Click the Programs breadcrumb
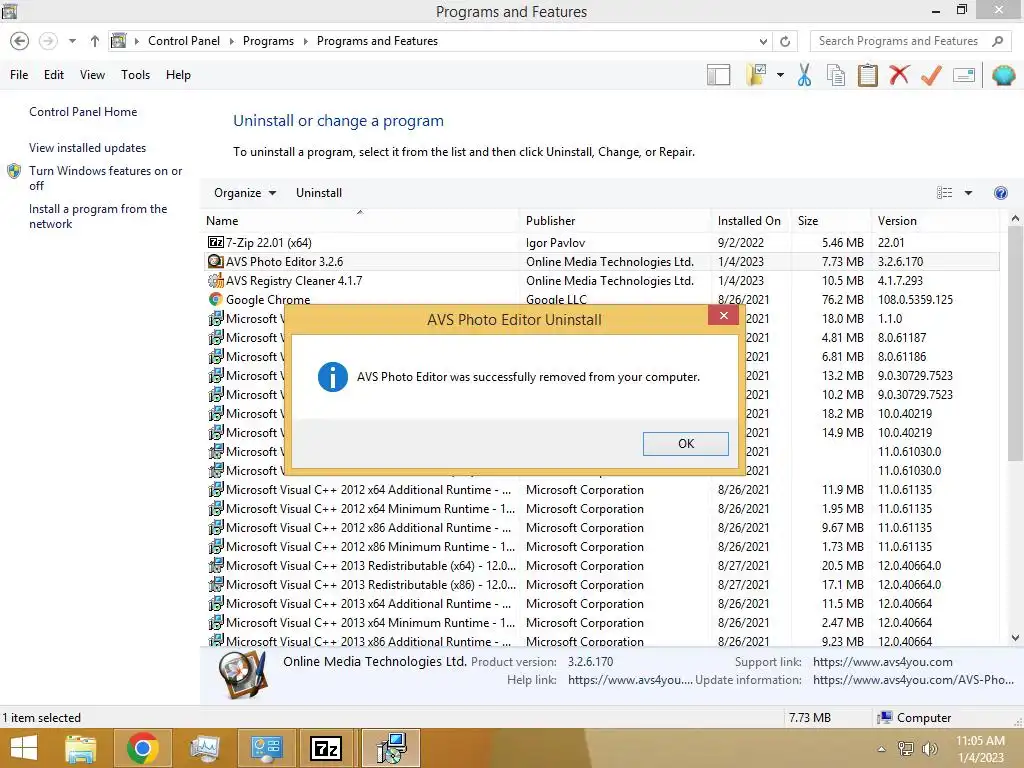Screen dimensions: 1024x768 click(x=268, y=41)
